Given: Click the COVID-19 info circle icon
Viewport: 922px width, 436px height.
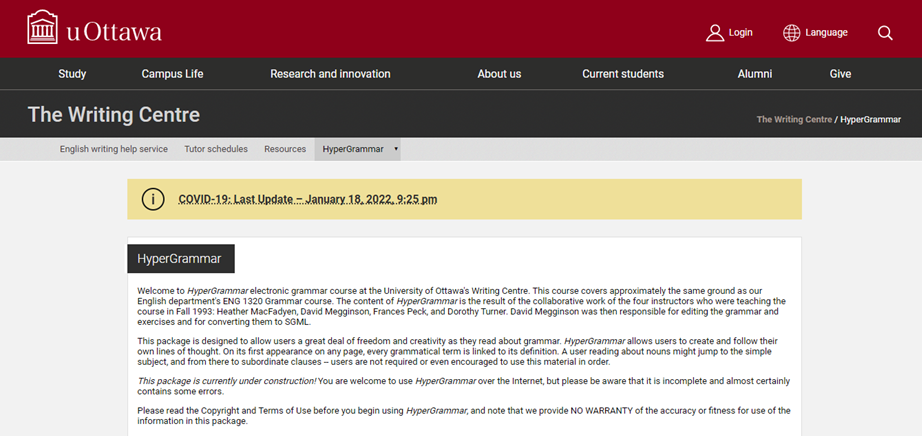Looking at the screenshot, I should 152,199.
